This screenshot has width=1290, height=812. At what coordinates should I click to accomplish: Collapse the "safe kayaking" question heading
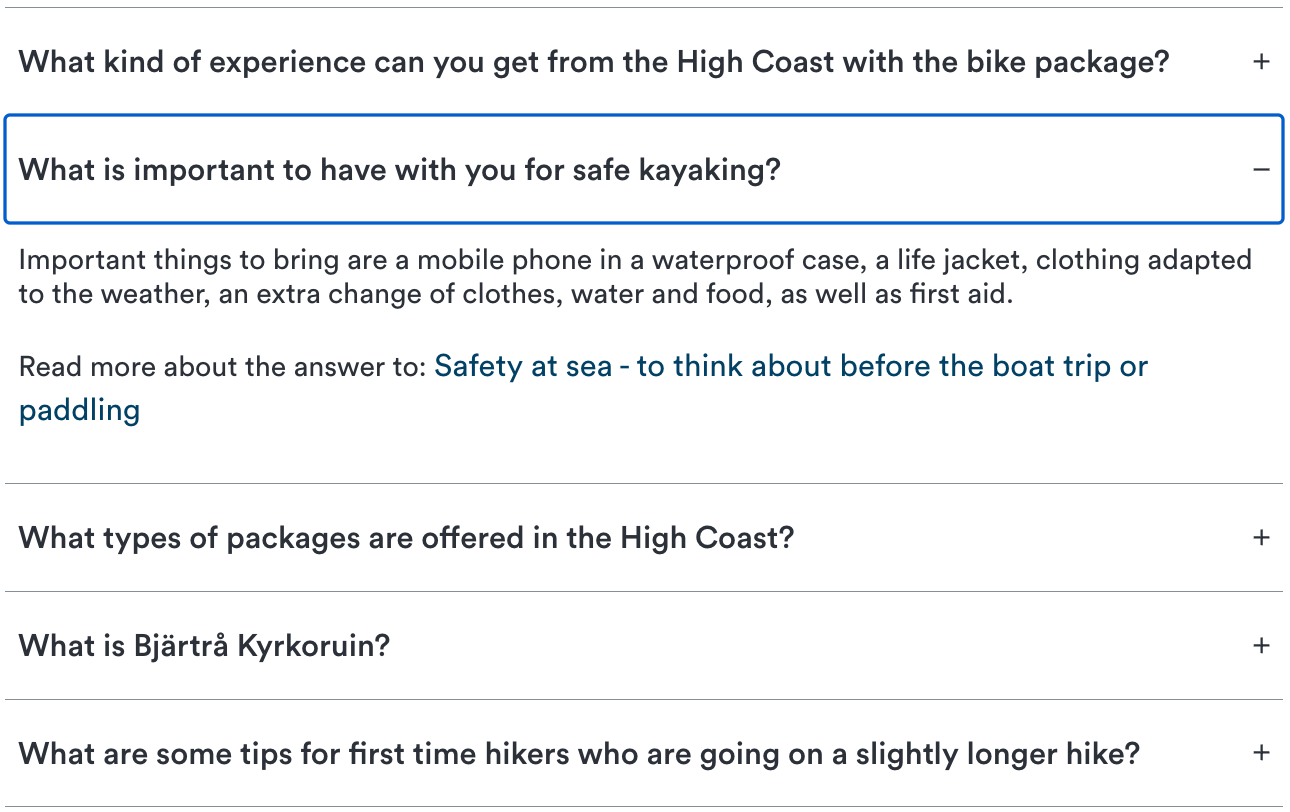[x=399, y=170]
